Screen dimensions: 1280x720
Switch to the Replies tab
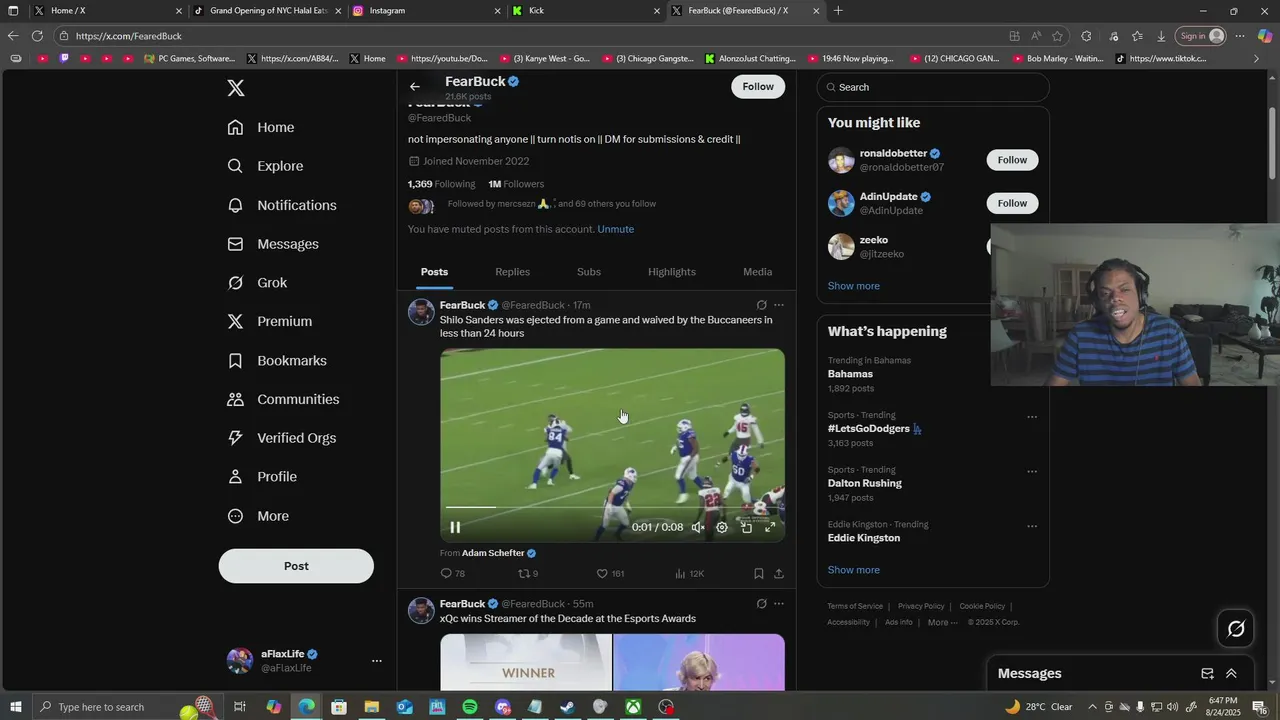coord(512,272)
